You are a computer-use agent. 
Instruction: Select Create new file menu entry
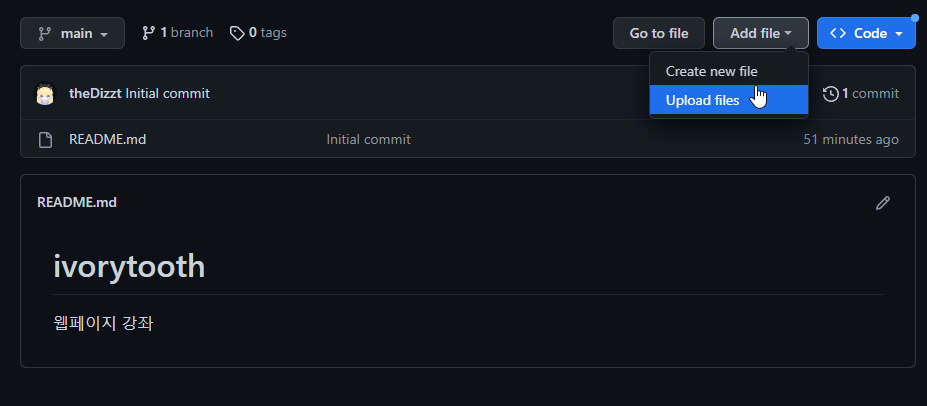728,72
